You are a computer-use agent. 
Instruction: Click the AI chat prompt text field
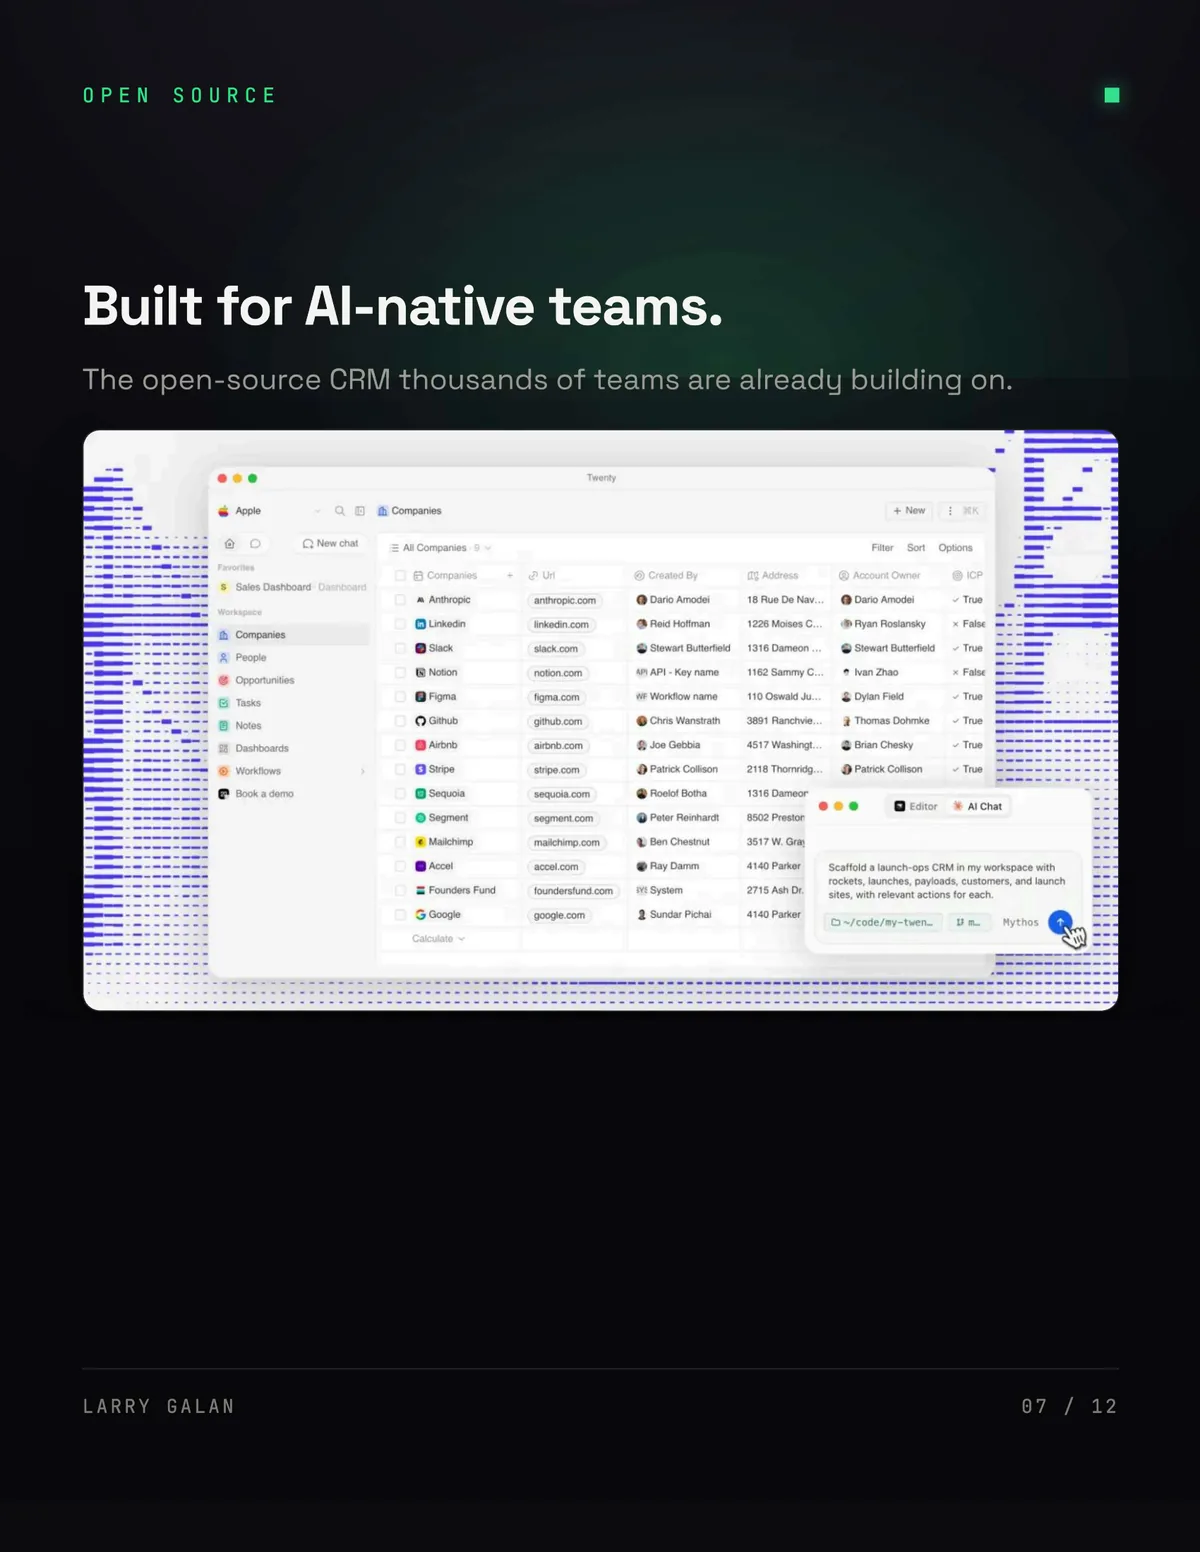pyautogui.click(x=947, y=882)
